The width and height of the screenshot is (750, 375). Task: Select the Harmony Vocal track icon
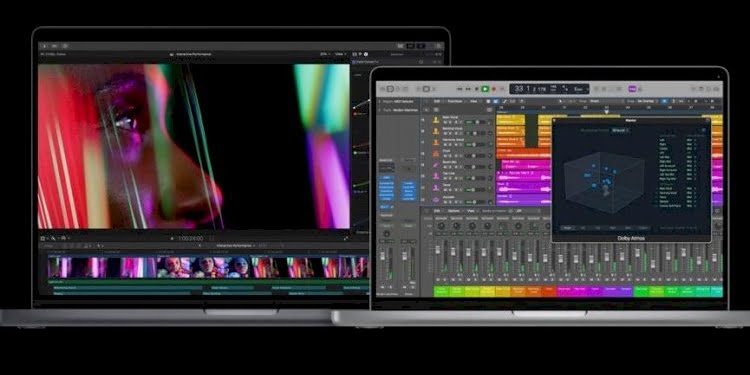(436, 143)
